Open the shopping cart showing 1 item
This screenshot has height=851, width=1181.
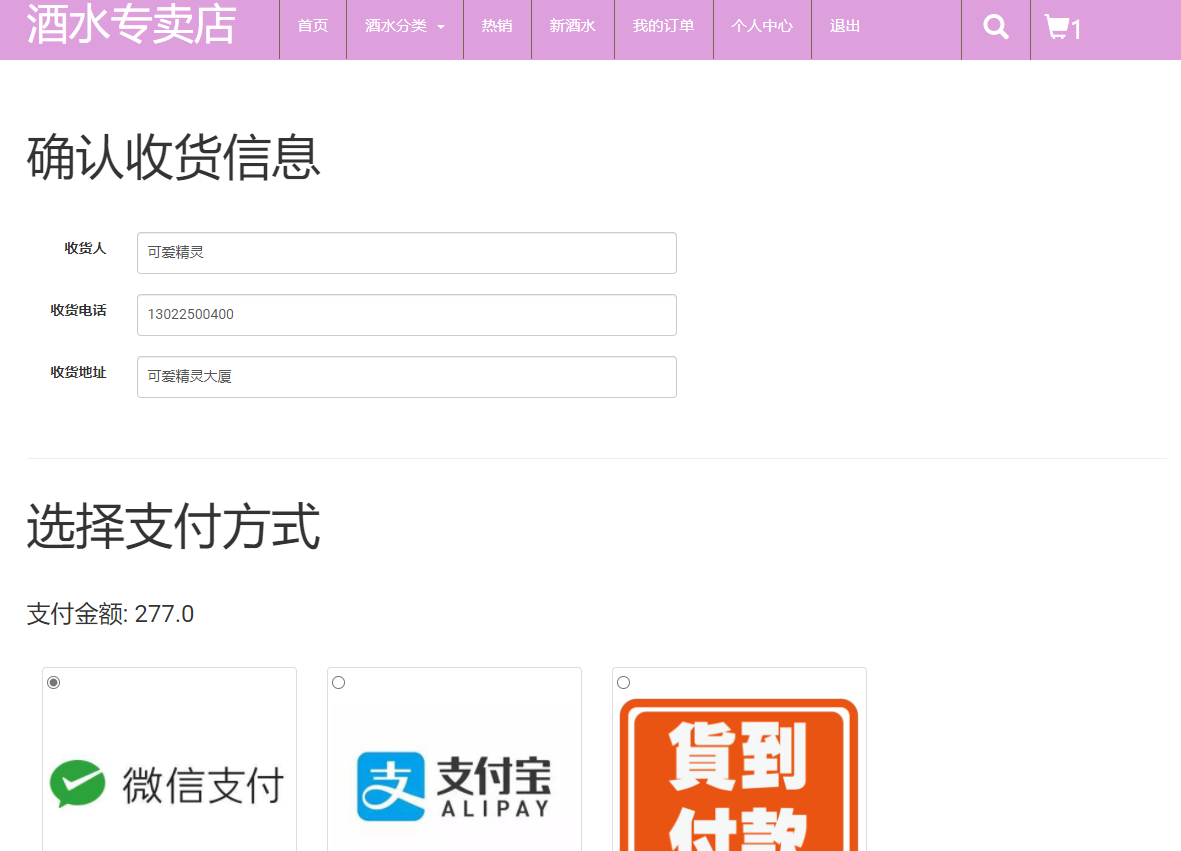click(1060, 28)
